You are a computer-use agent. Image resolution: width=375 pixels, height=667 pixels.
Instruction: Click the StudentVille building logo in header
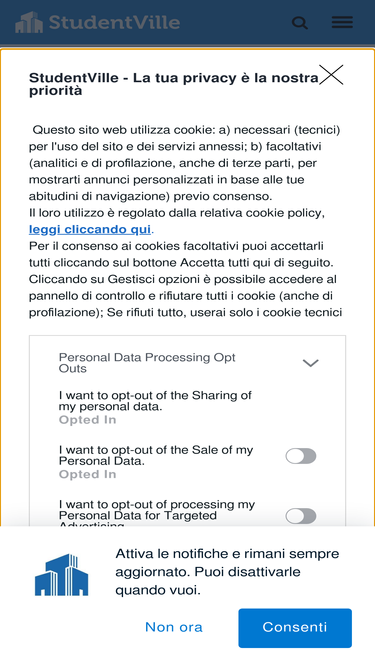tap(29, 22)
